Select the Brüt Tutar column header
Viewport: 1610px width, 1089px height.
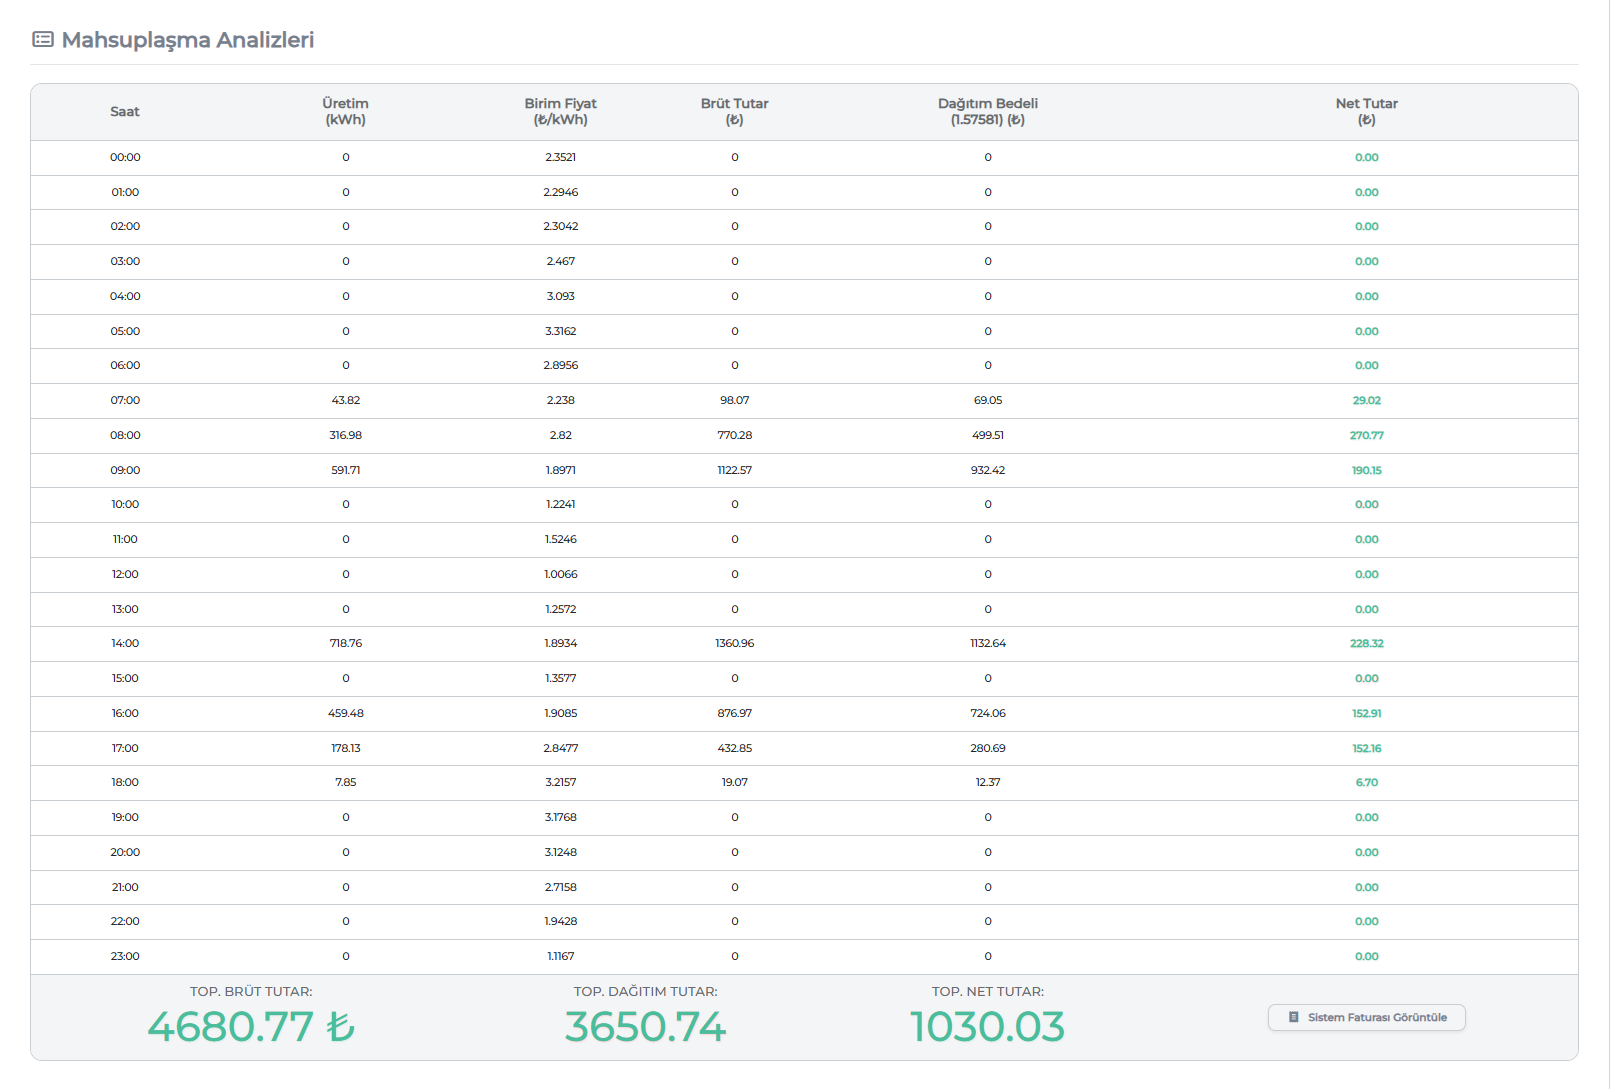point(734,112)
